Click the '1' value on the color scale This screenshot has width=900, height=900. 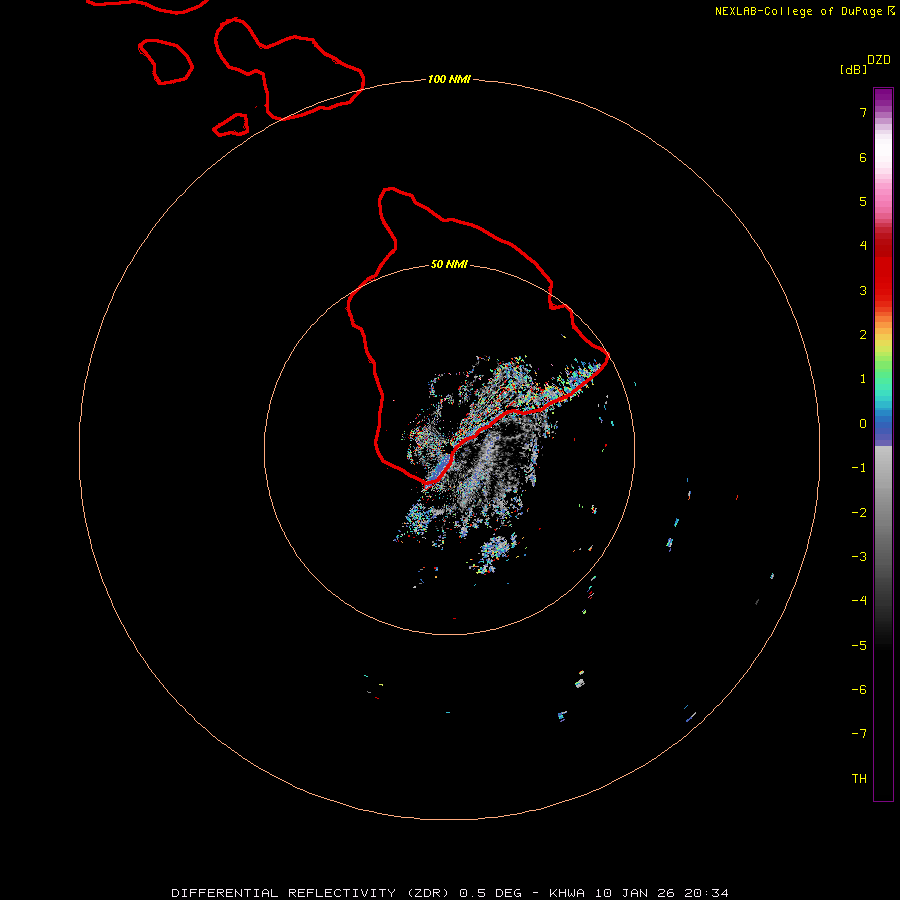pos(863,379)
